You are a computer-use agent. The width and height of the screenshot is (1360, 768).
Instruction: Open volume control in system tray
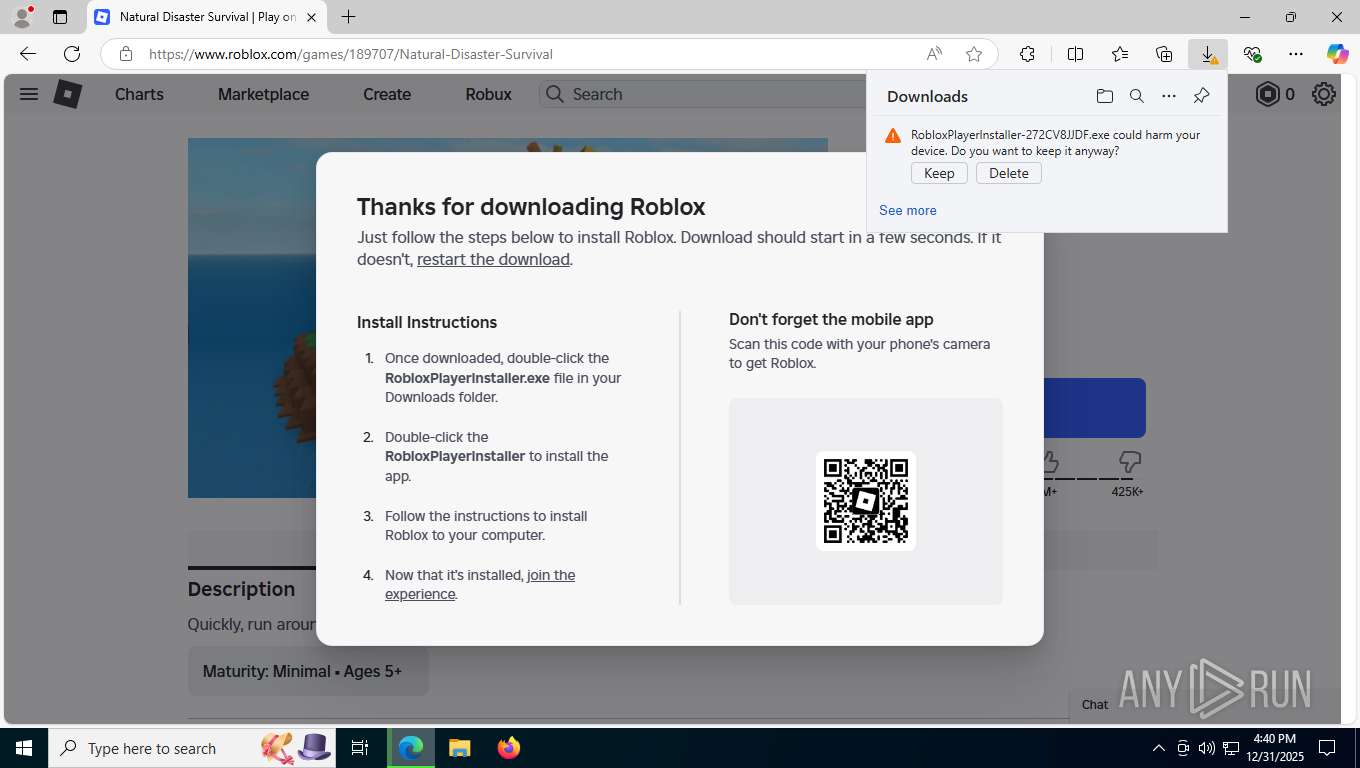1207,748
